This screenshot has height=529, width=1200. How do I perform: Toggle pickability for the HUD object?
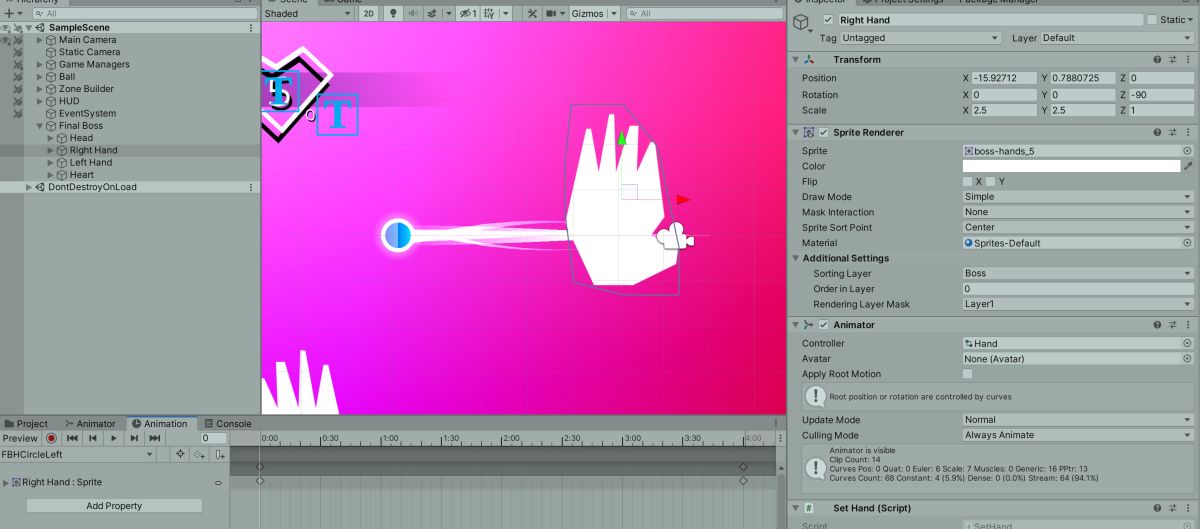pyautogui.click(x=17, y=101)
